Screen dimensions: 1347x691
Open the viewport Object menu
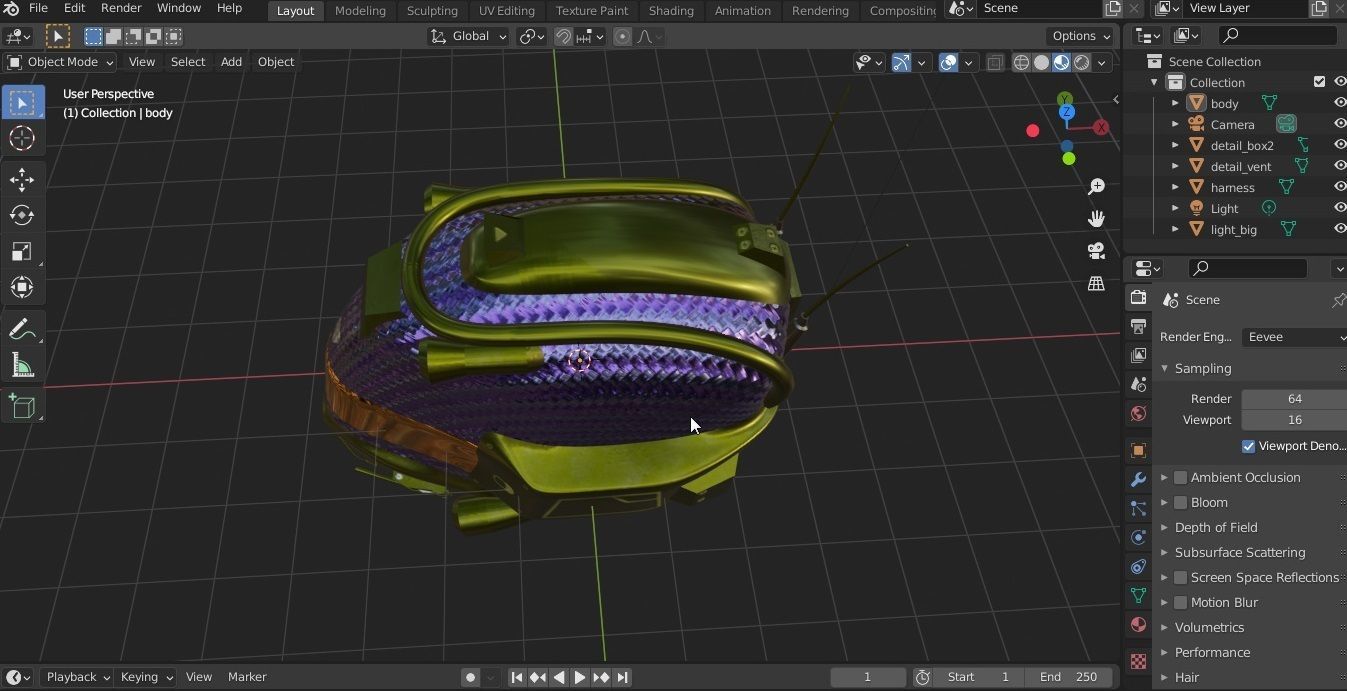tap(276, 62)
